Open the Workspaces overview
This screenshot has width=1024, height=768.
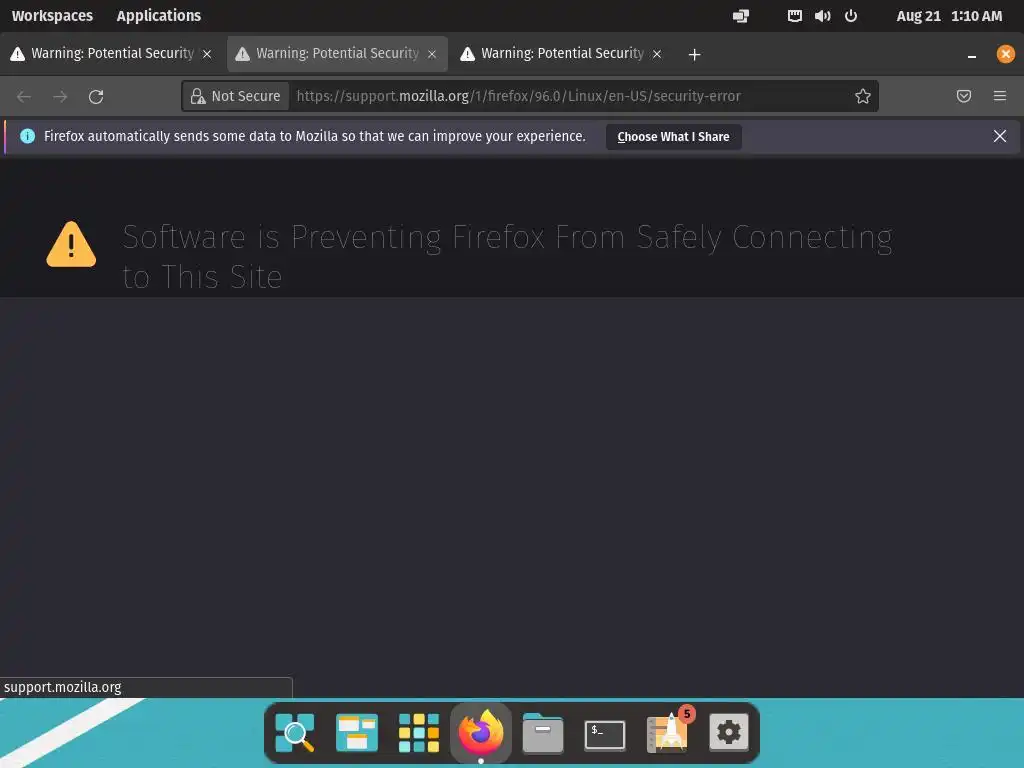tap(52, 16)
